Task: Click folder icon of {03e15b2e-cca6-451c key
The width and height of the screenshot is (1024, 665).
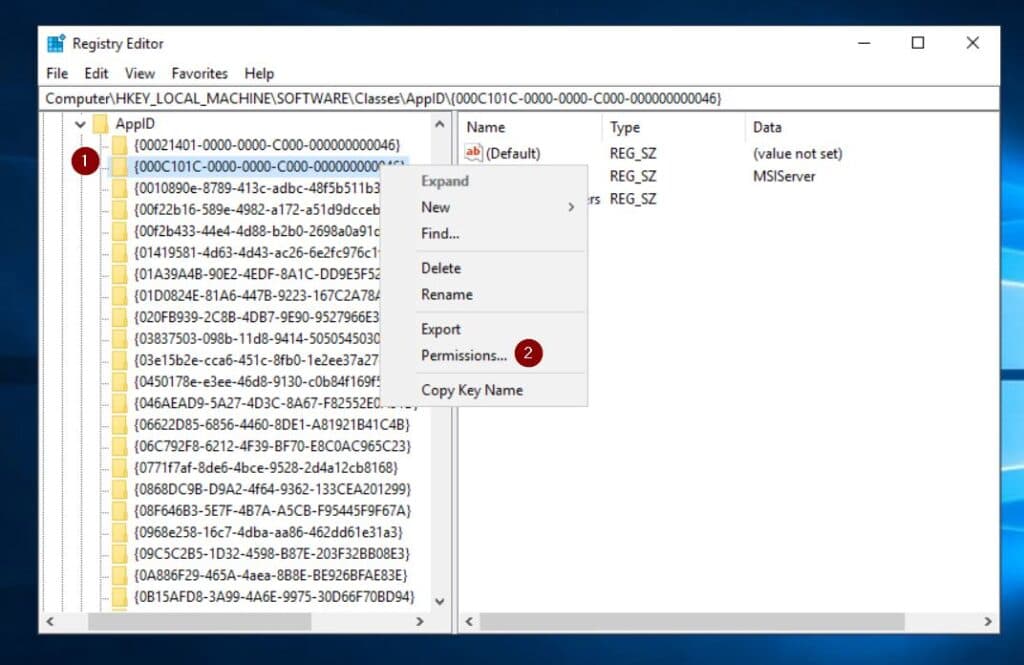Action: pyautogui.click(x=120, y=360)
